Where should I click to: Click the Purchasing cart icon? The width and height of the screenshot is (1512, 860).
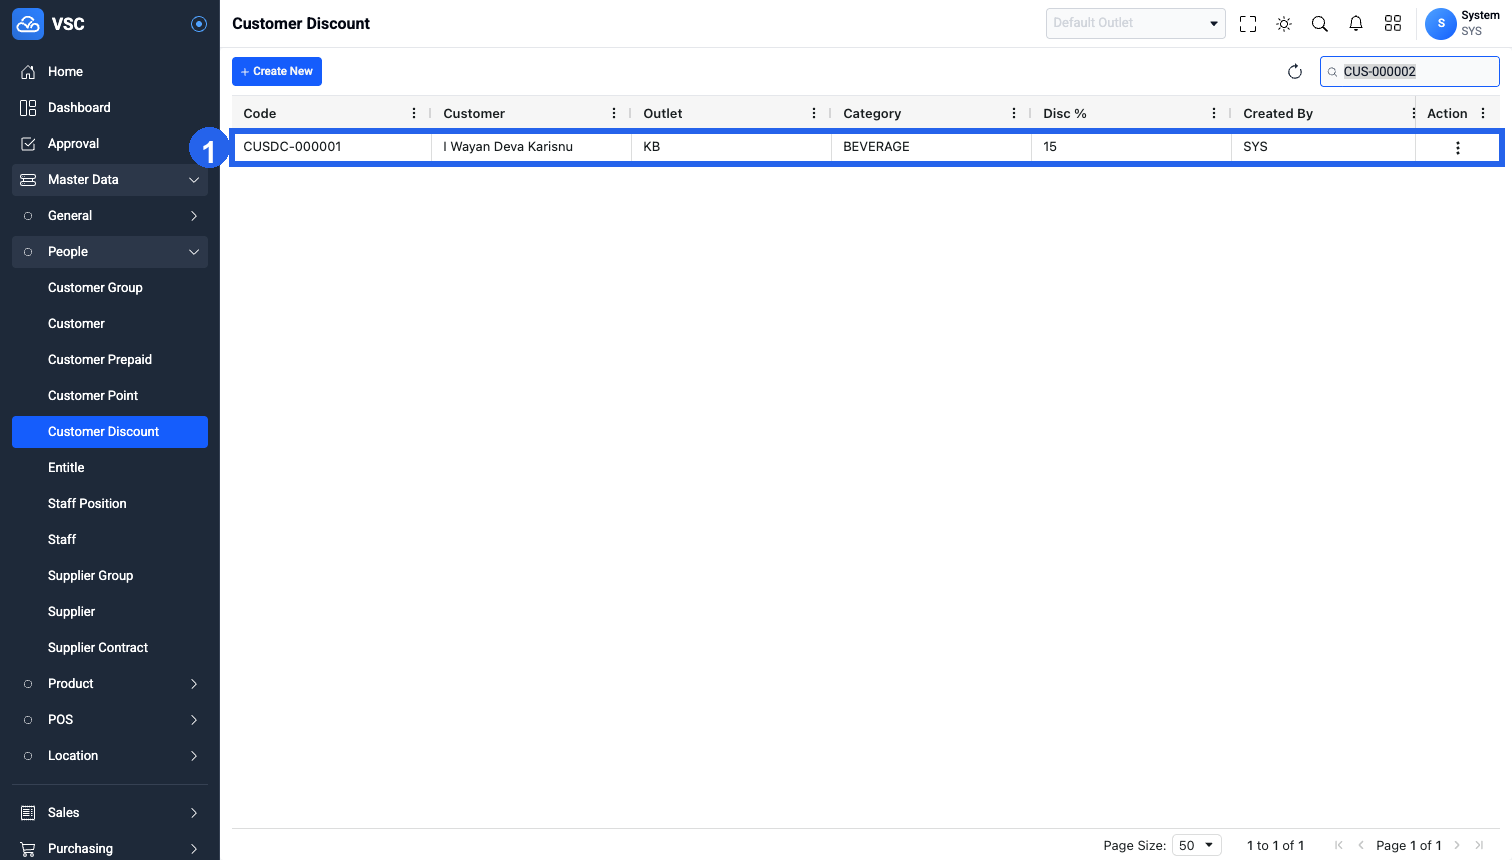point(28,849)
